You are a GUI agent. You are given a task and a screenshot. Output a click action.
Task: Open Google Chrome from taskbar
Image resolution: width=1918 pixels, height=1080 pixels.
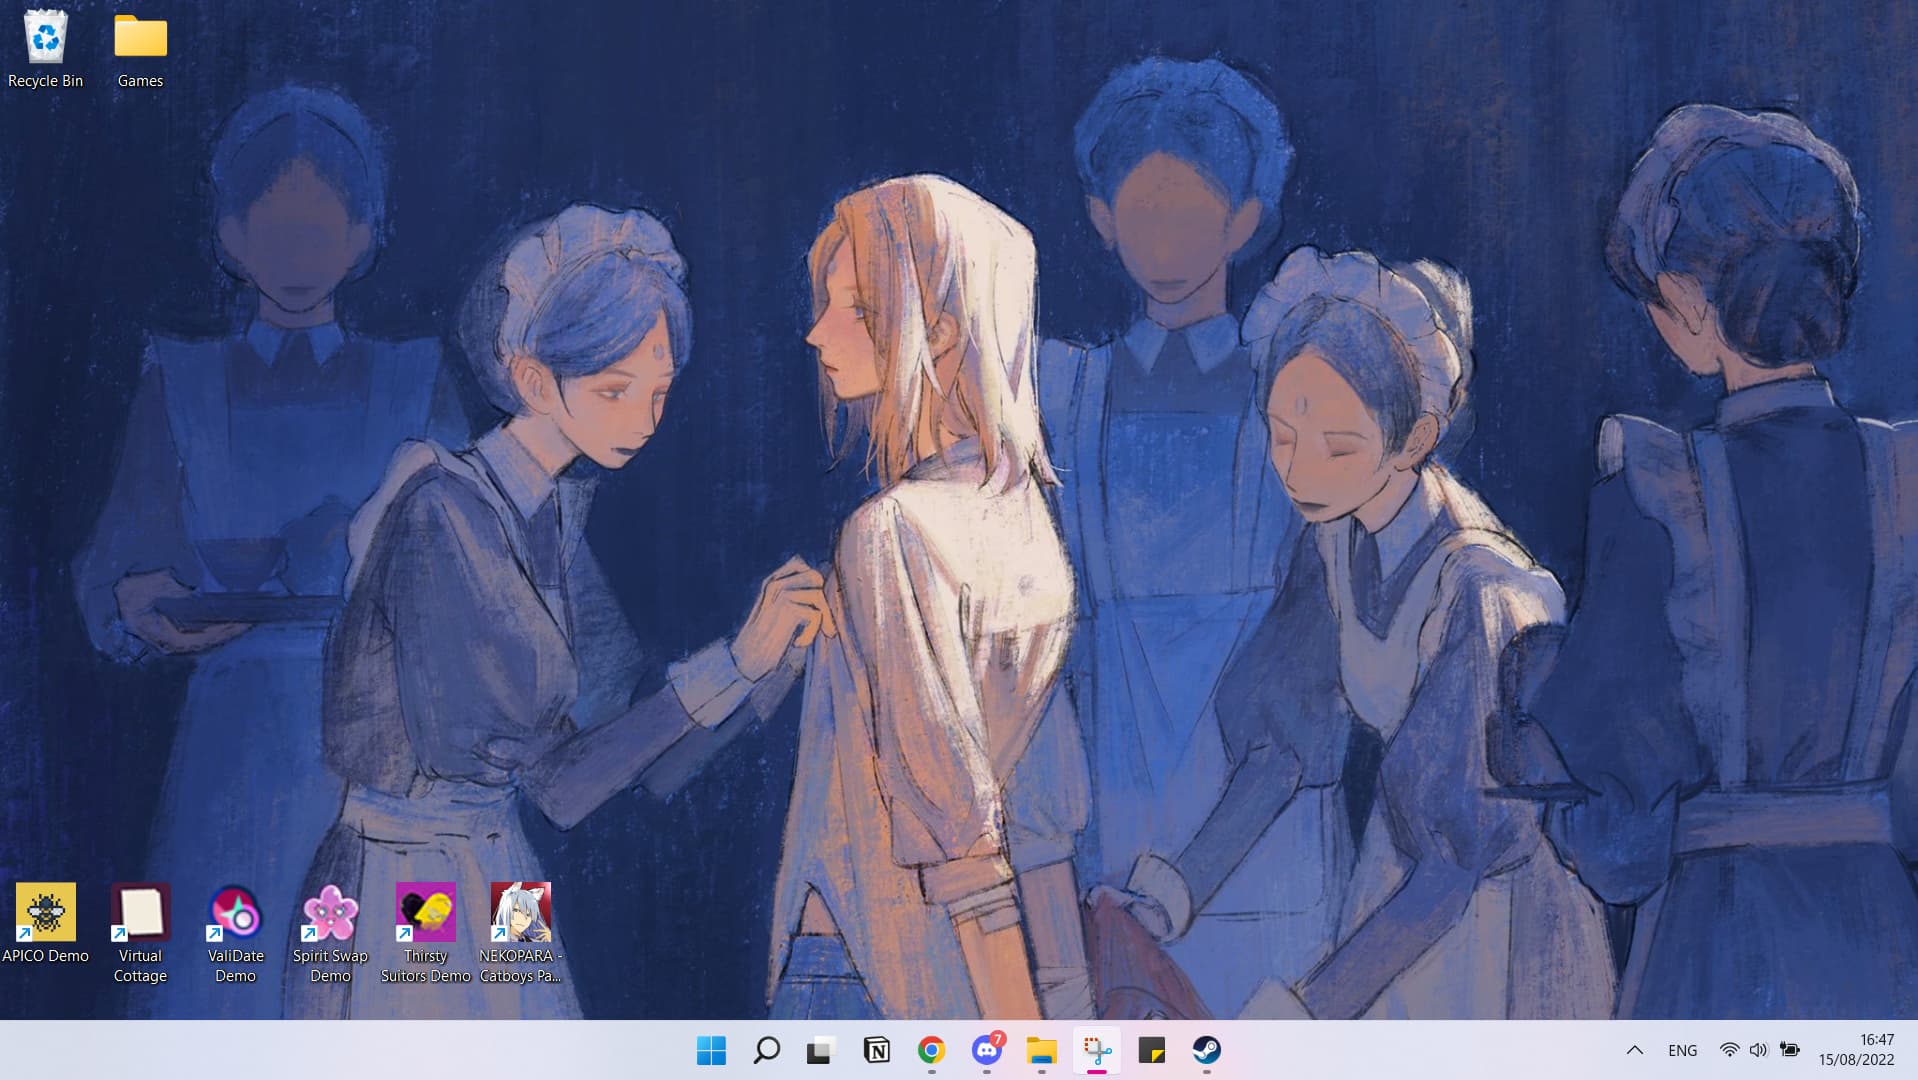(931, 1050)
